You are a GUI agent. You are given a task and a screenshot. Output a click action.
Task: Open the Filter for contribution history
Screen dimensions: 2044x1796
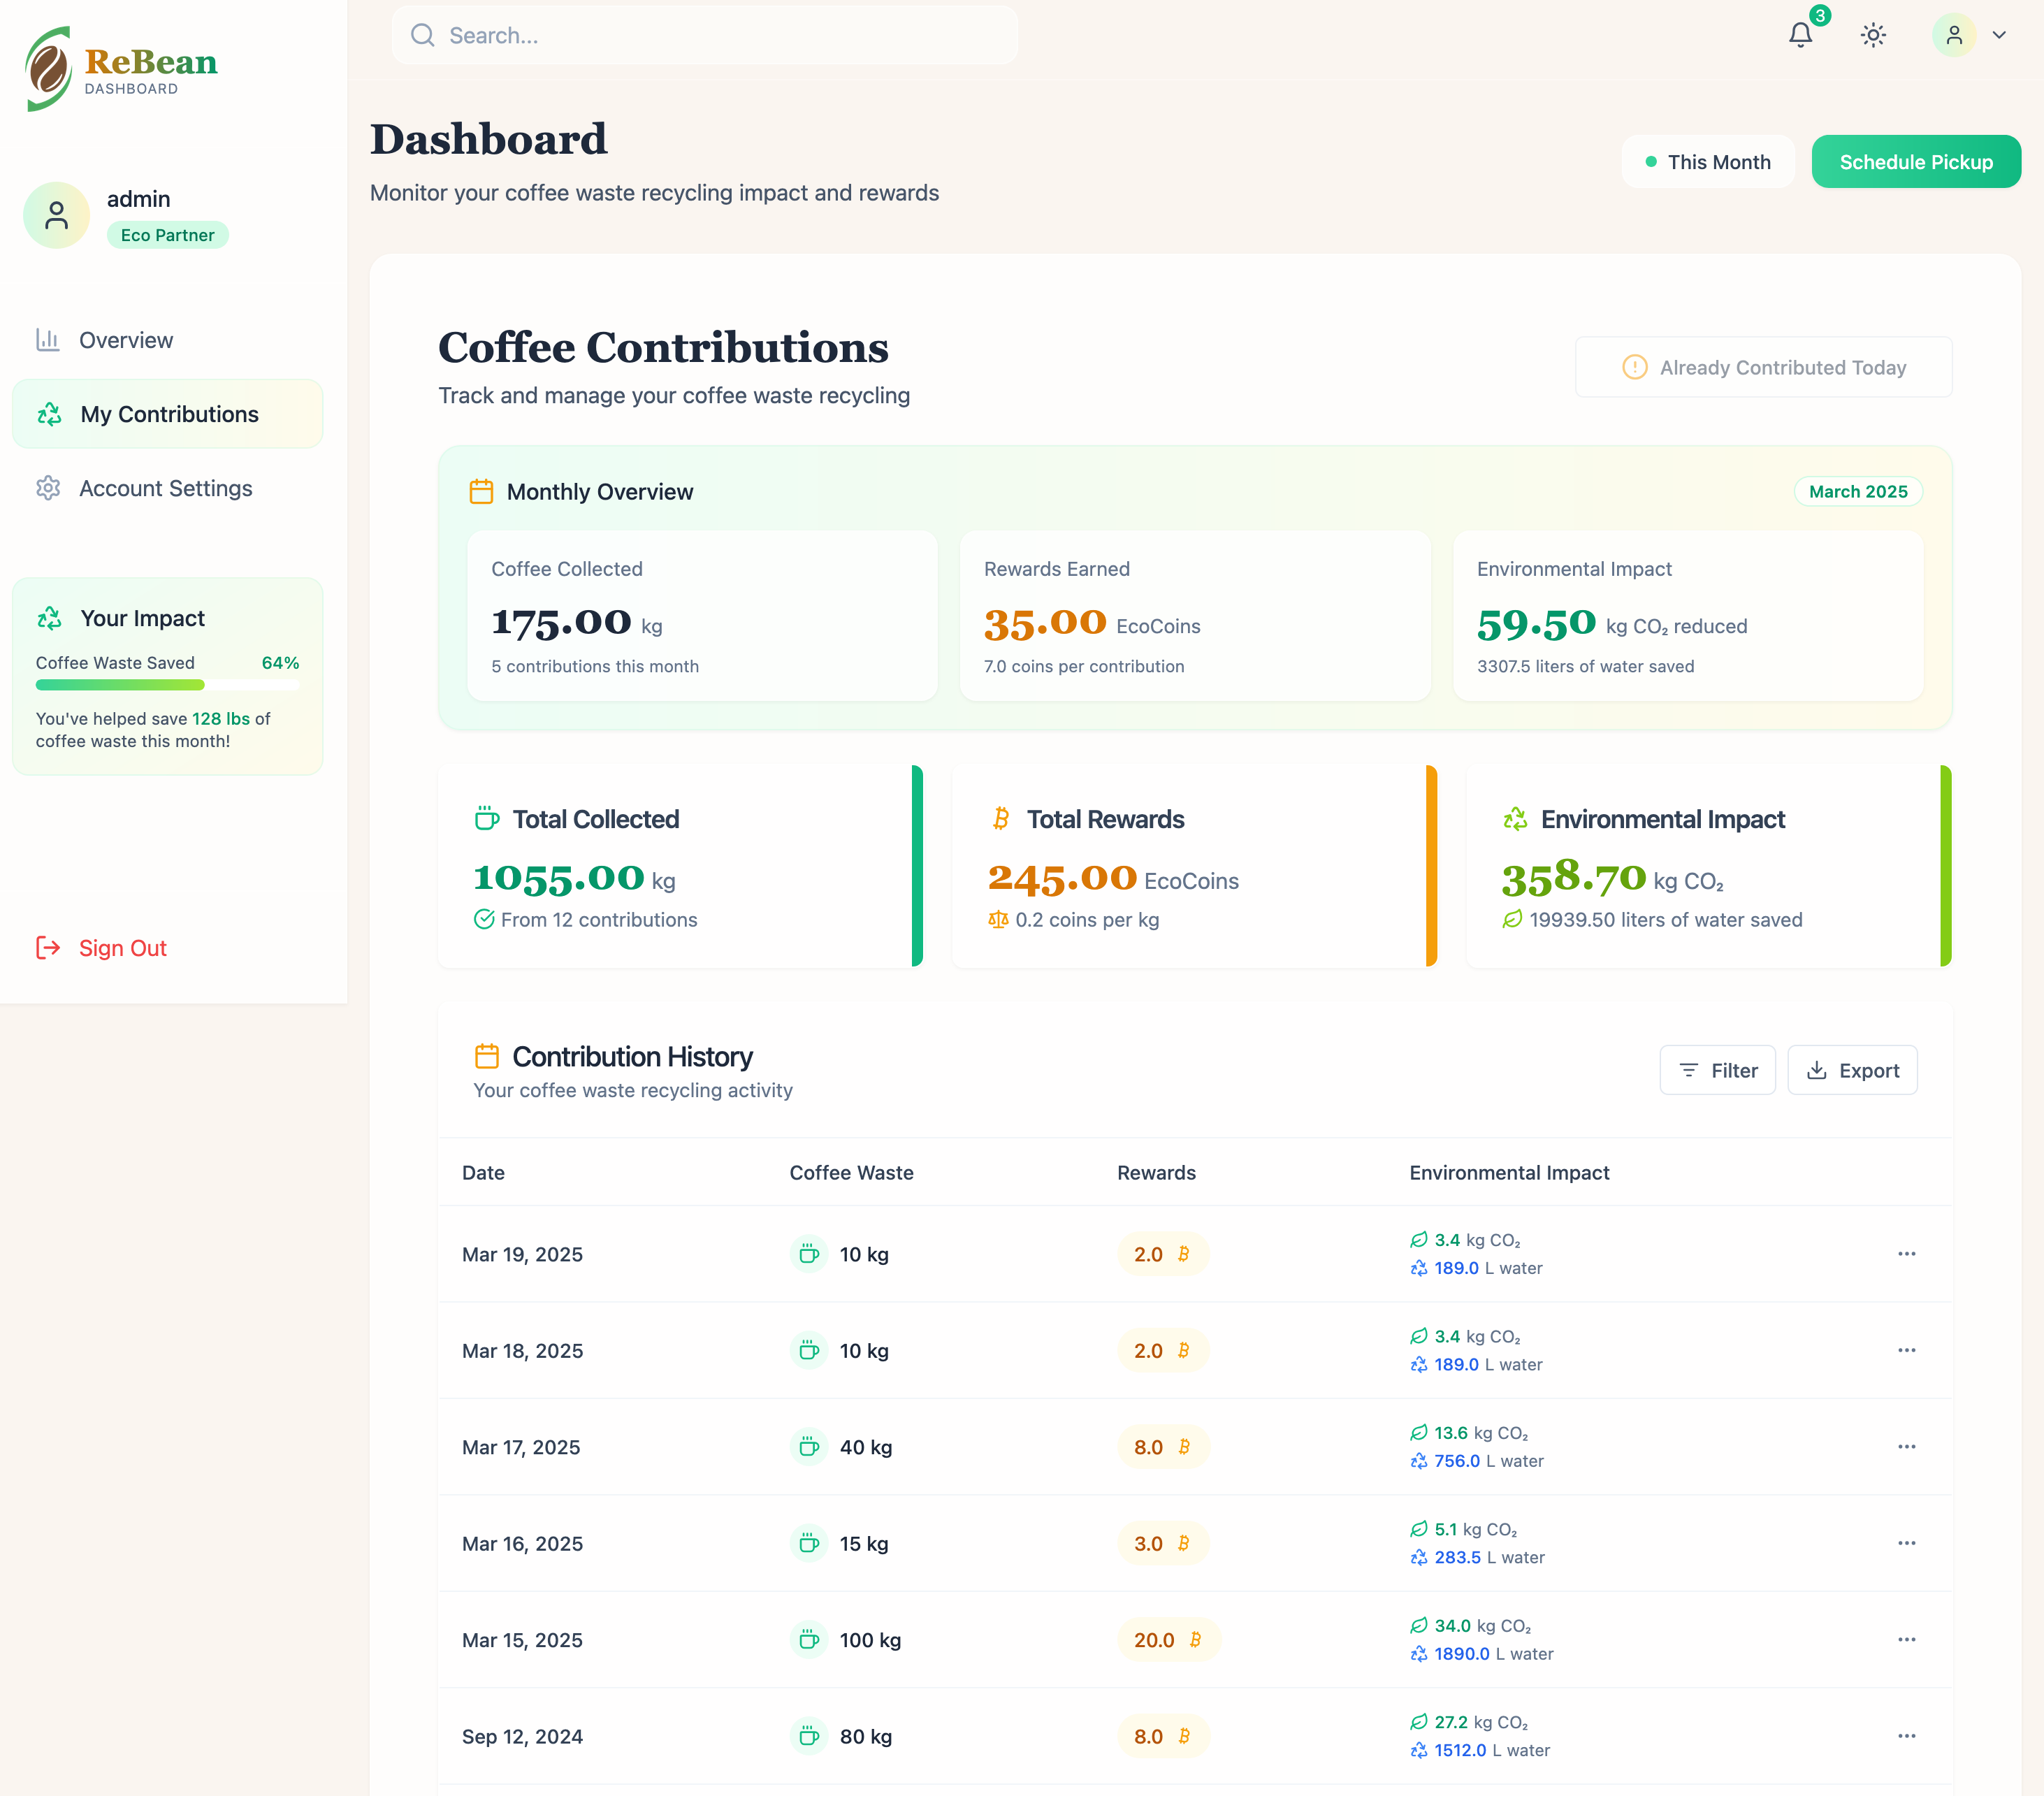1717,1070
